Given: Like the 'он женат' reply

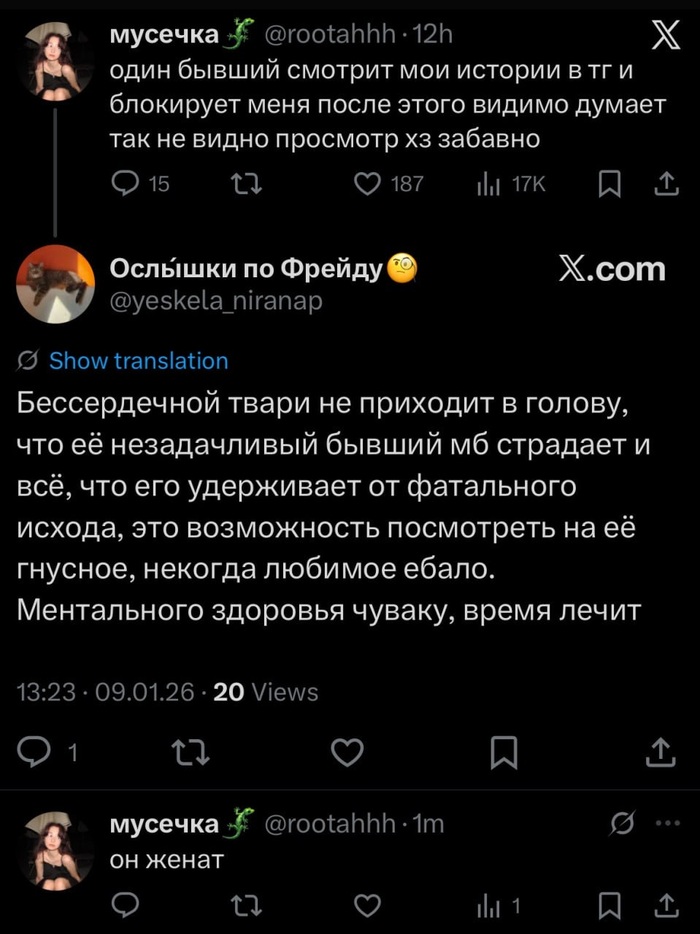Looking at the screenshot, I should pyautogui.click(x=369, y=906).
